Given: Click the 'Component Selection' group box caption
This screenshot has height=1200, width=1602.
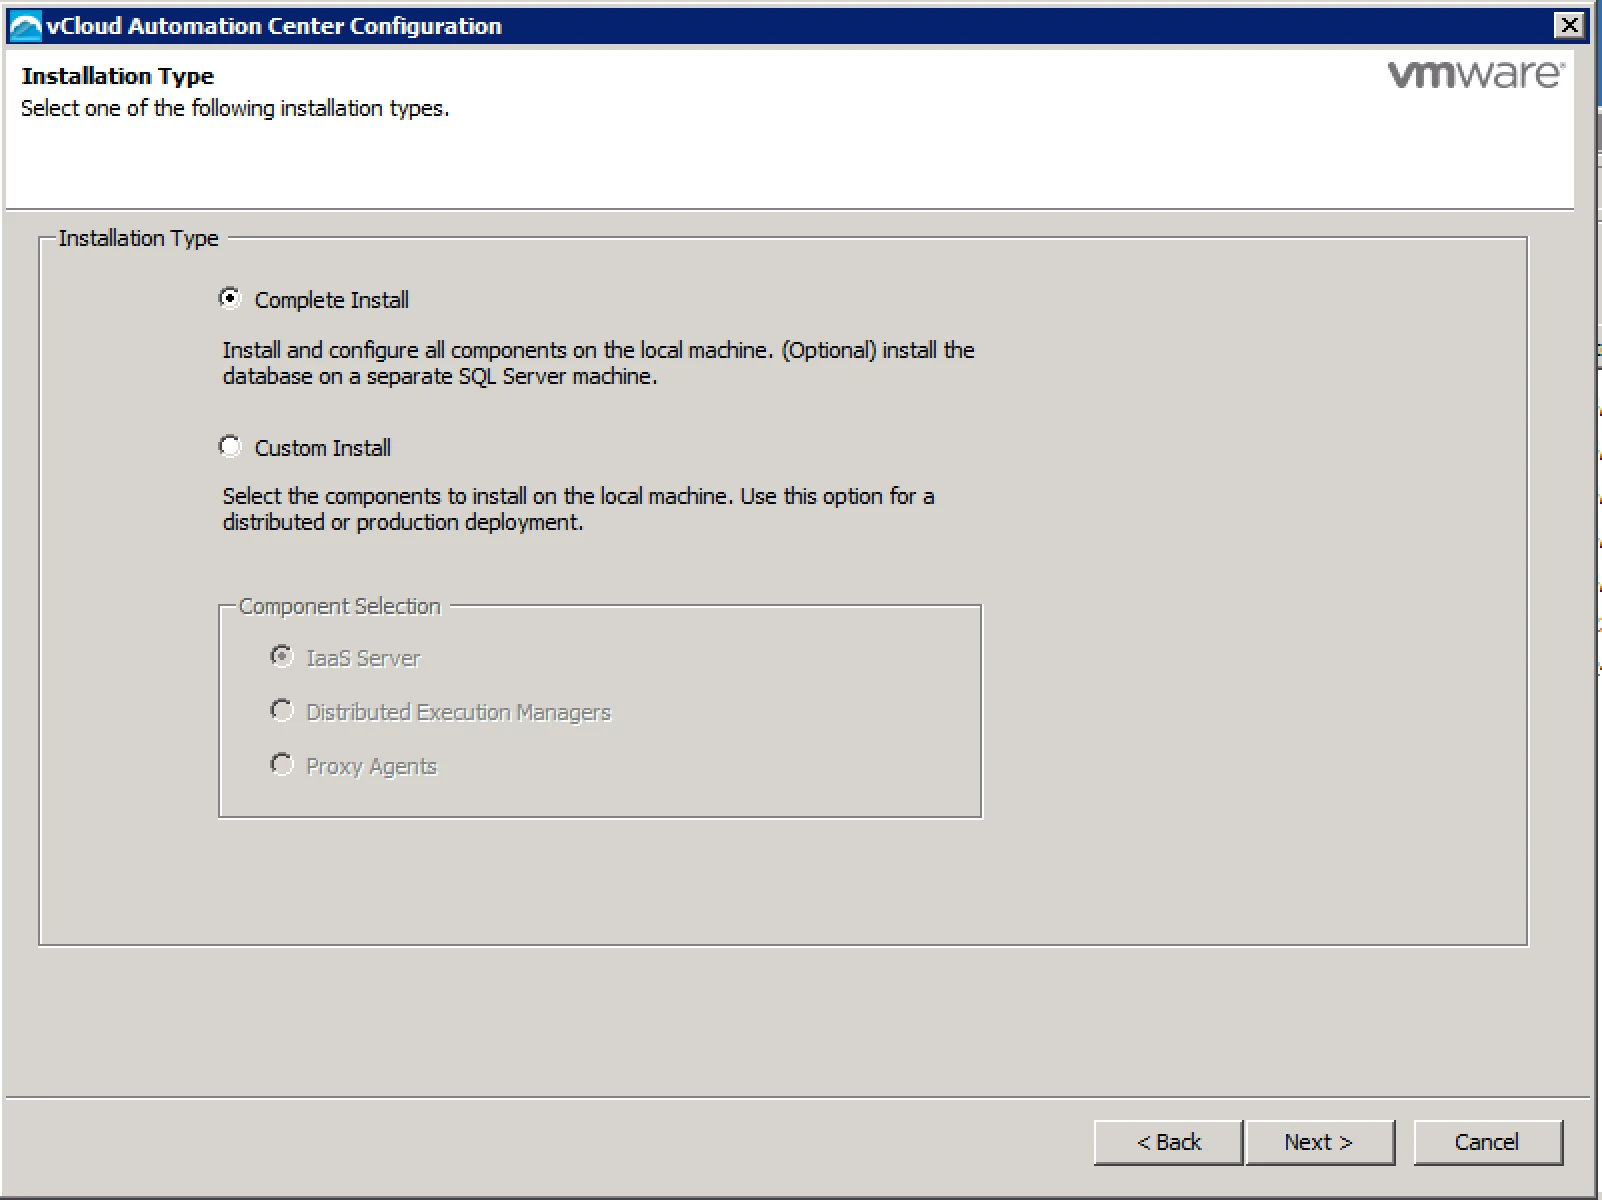Looking at the screenshot, I should tap(339, 606).
